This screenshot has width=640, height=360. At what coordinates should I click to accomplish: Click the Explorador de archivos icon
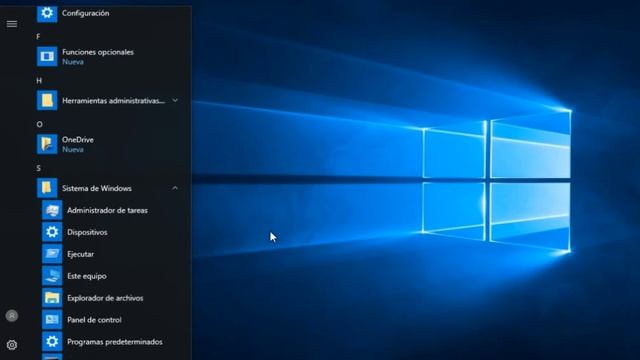pos(52,298)
